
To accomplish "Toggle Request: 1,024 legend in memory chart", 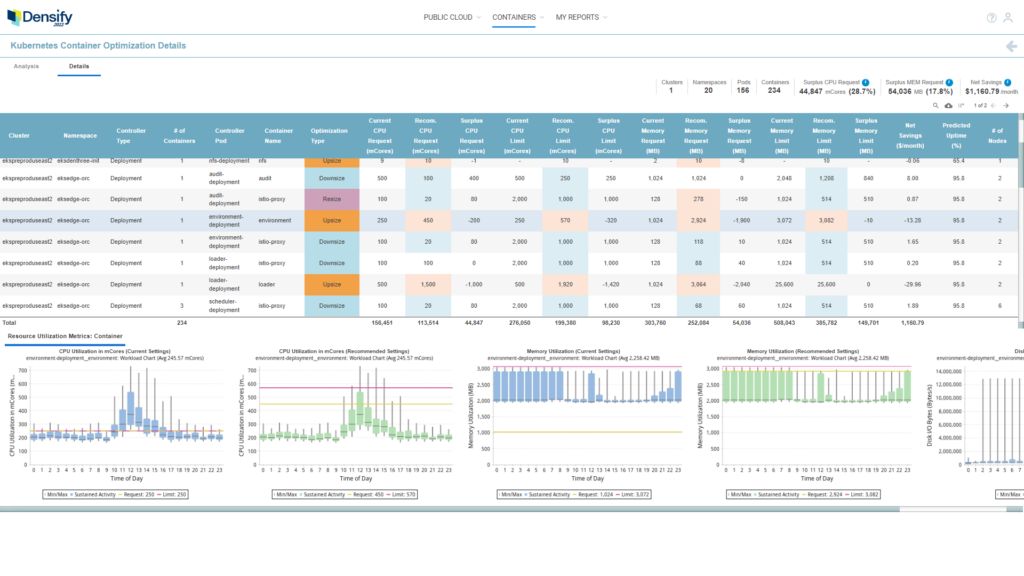I will 594,494.
